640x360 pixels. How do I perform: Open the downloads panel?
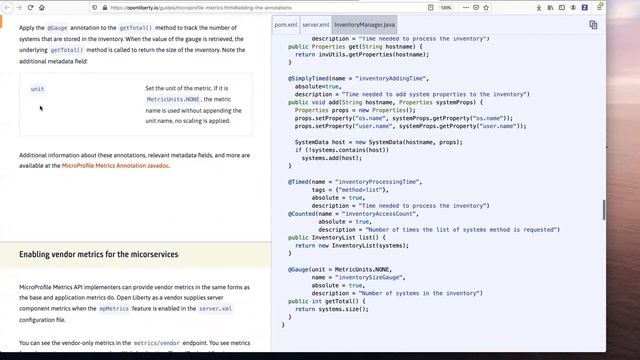[539, 7]
